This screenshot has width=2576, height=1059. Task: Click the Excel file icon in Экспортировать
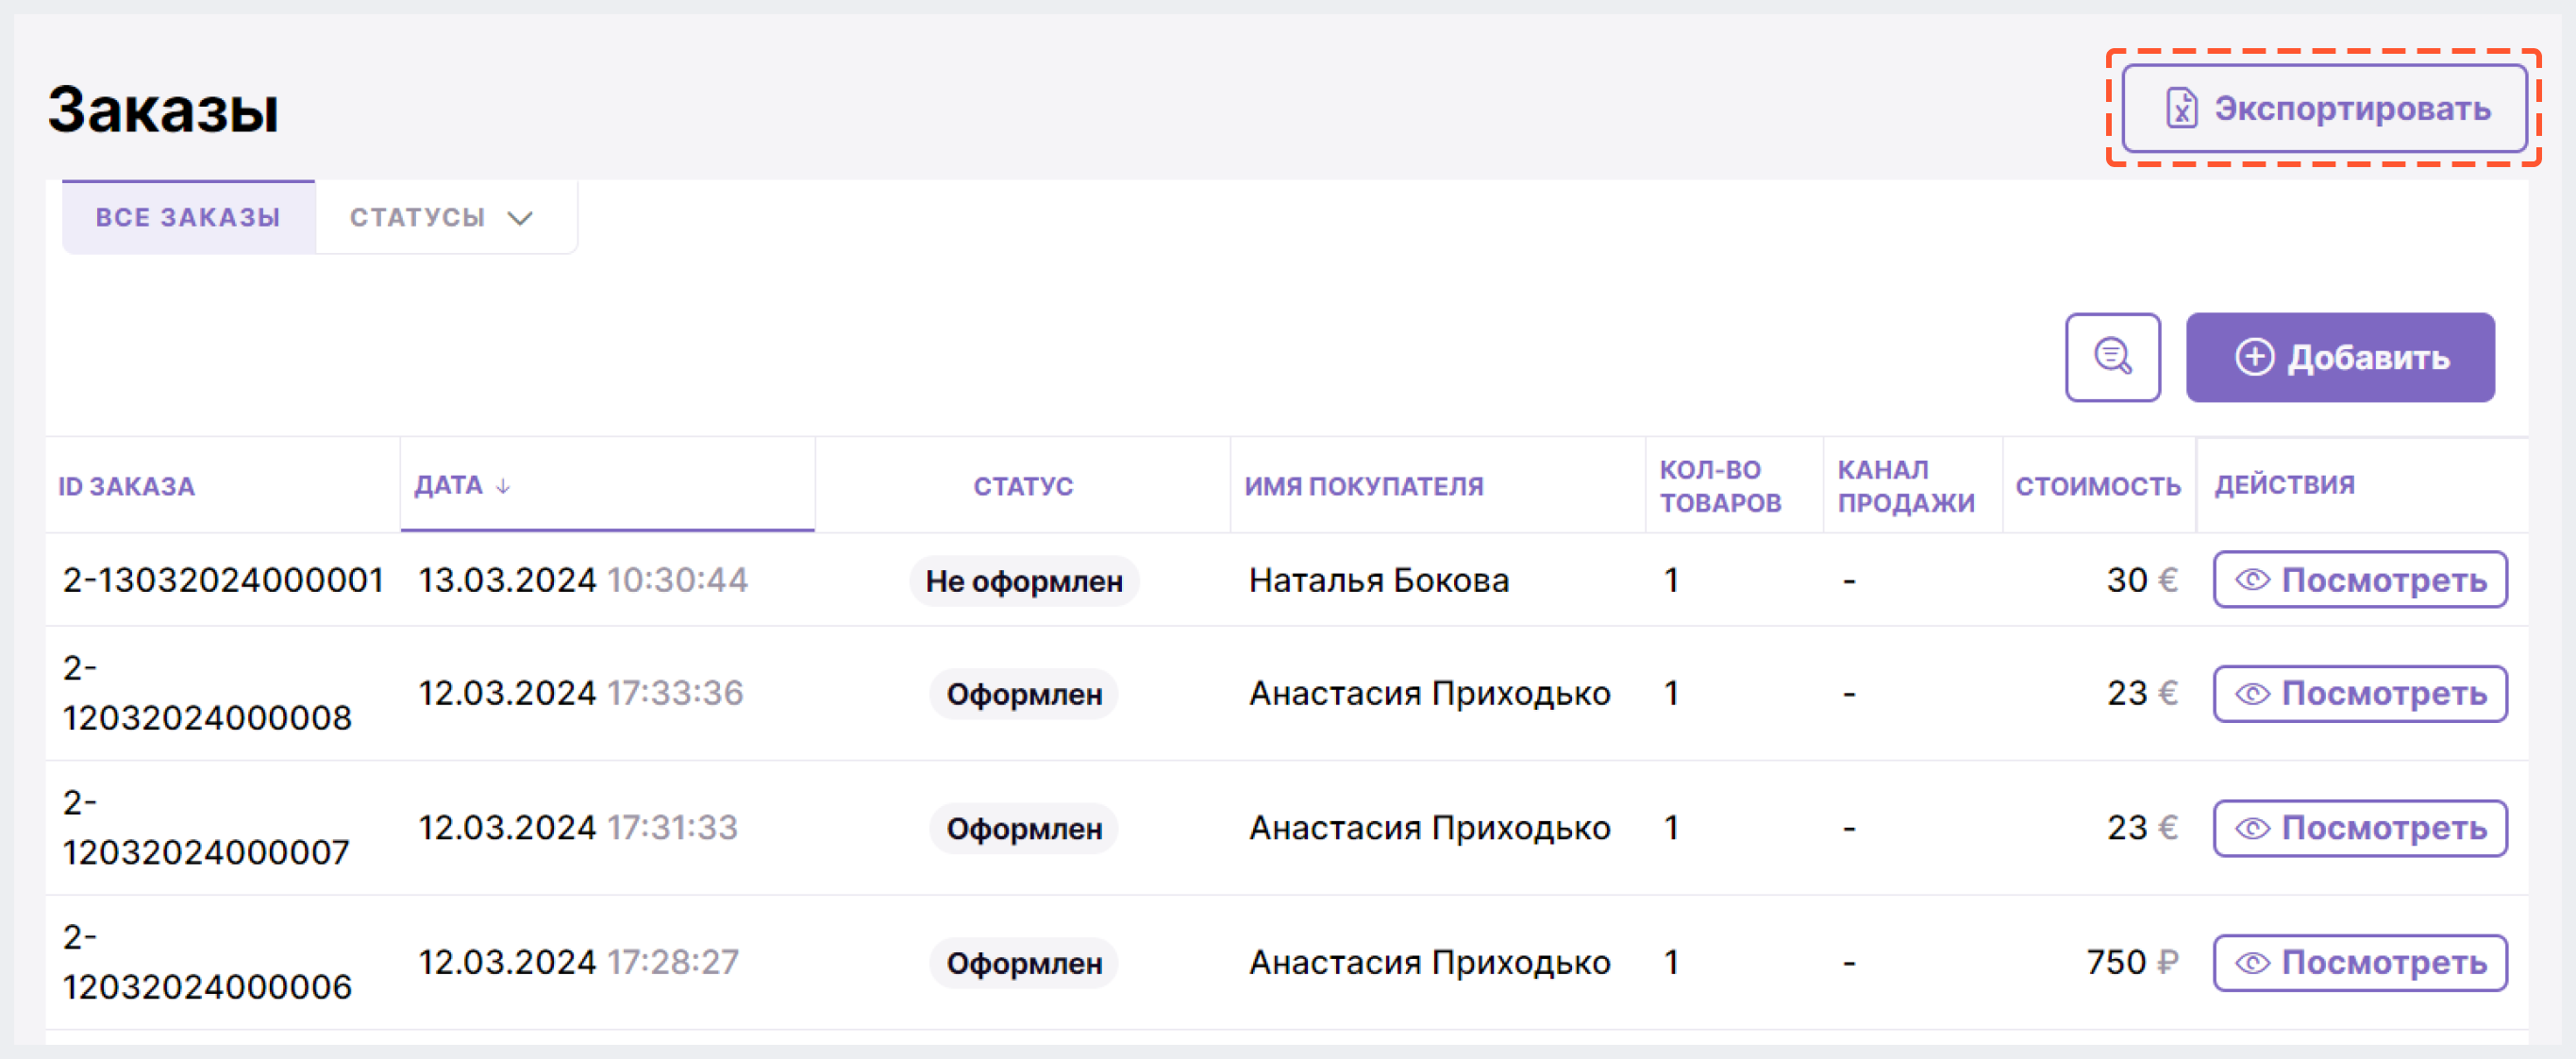click(2181, 108)
